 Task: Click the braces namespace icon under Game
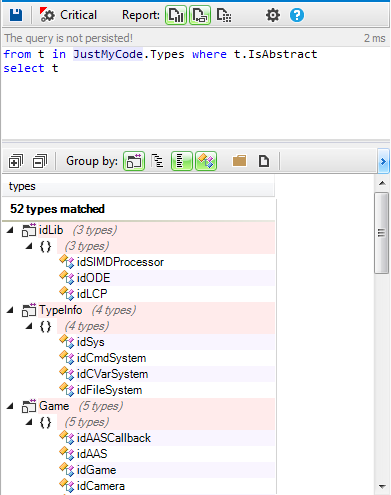pyautogui.click(x=45, y=422)
